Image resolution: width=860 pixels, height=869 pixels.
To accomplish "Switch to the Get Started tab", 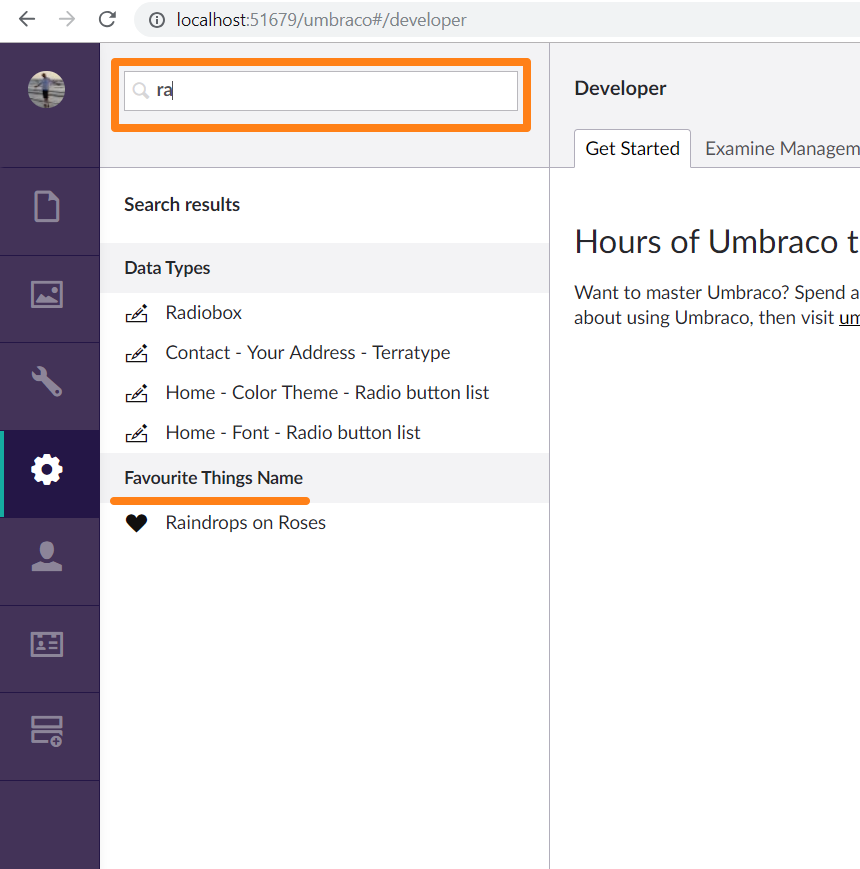I will point(632,149).
